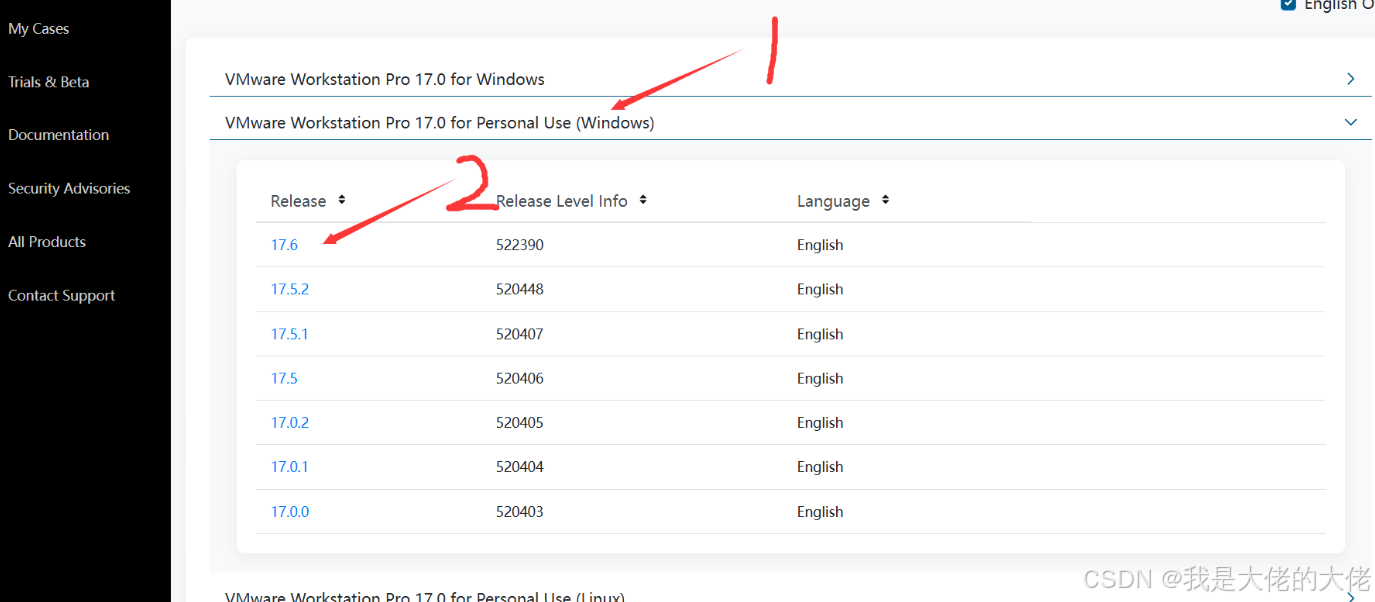
Task: Select Contact Support in sidebar
Action: point(62,296)
